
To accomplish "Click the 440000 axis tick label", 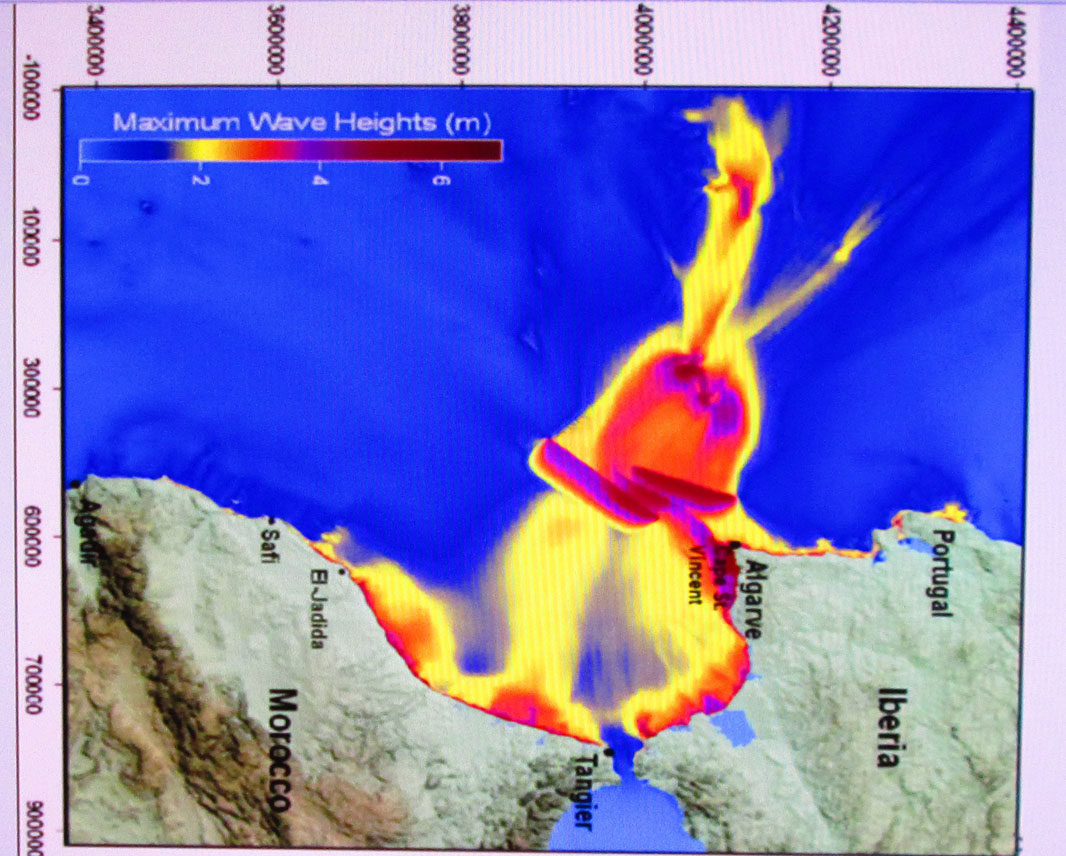I will coord(1018,41).
